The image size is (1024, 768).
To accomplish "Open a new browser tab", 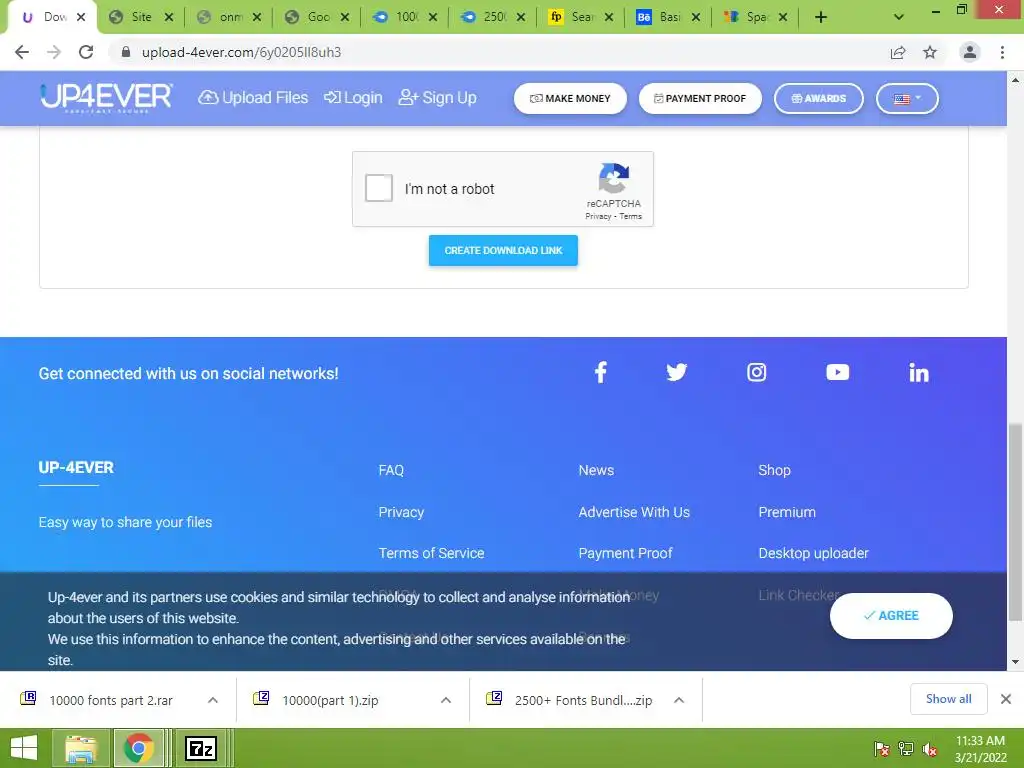I will [821, 18].
